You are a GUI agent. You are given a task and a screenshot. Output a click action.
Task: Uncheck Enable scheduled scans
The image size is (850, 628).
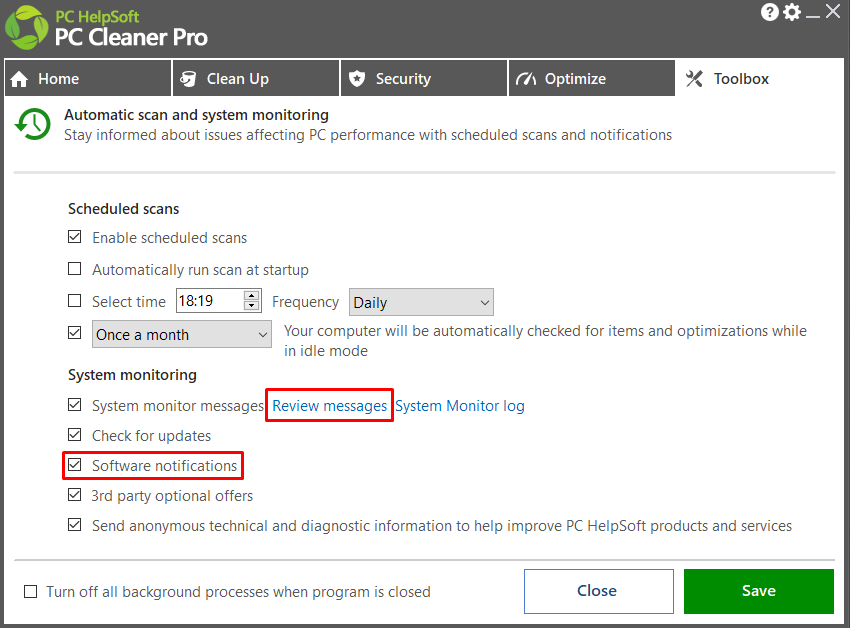click(75, 237)
